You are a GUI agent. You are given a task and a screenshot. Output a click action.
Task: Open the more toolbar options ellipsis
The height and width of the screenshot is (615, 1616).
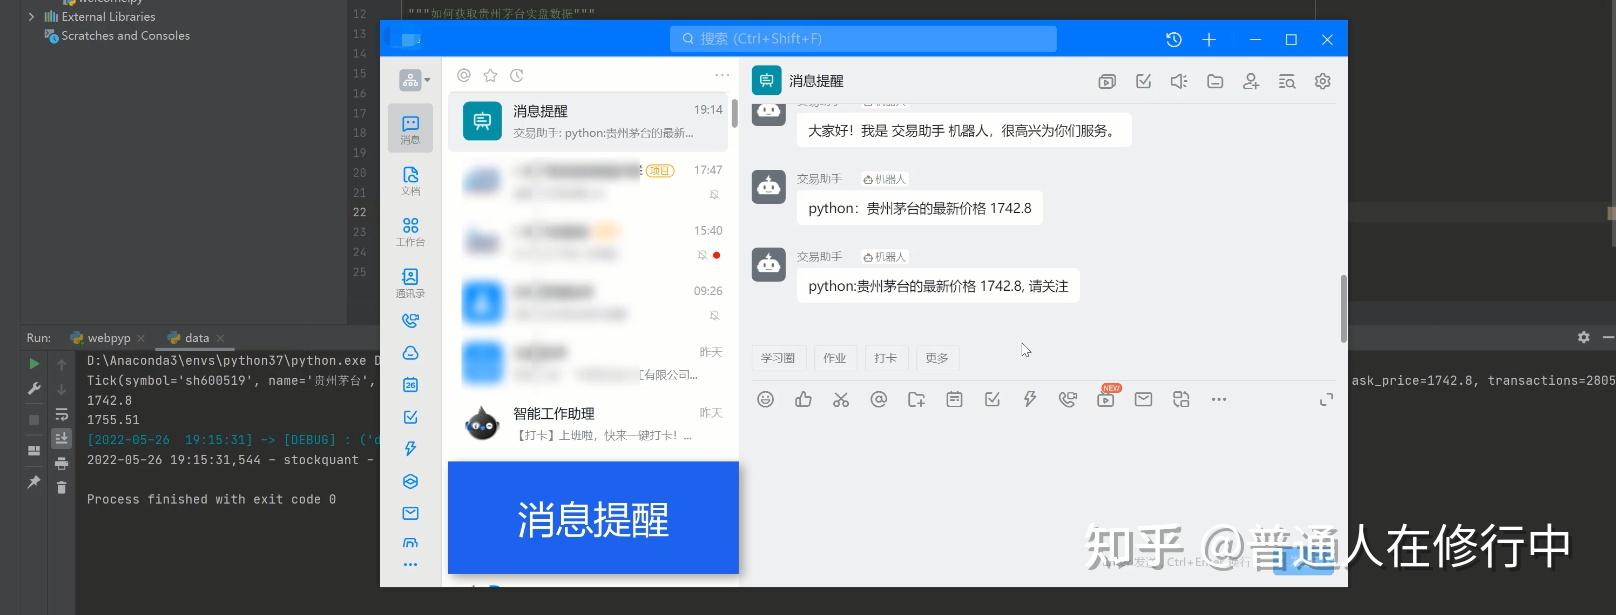coord(1218,399)
